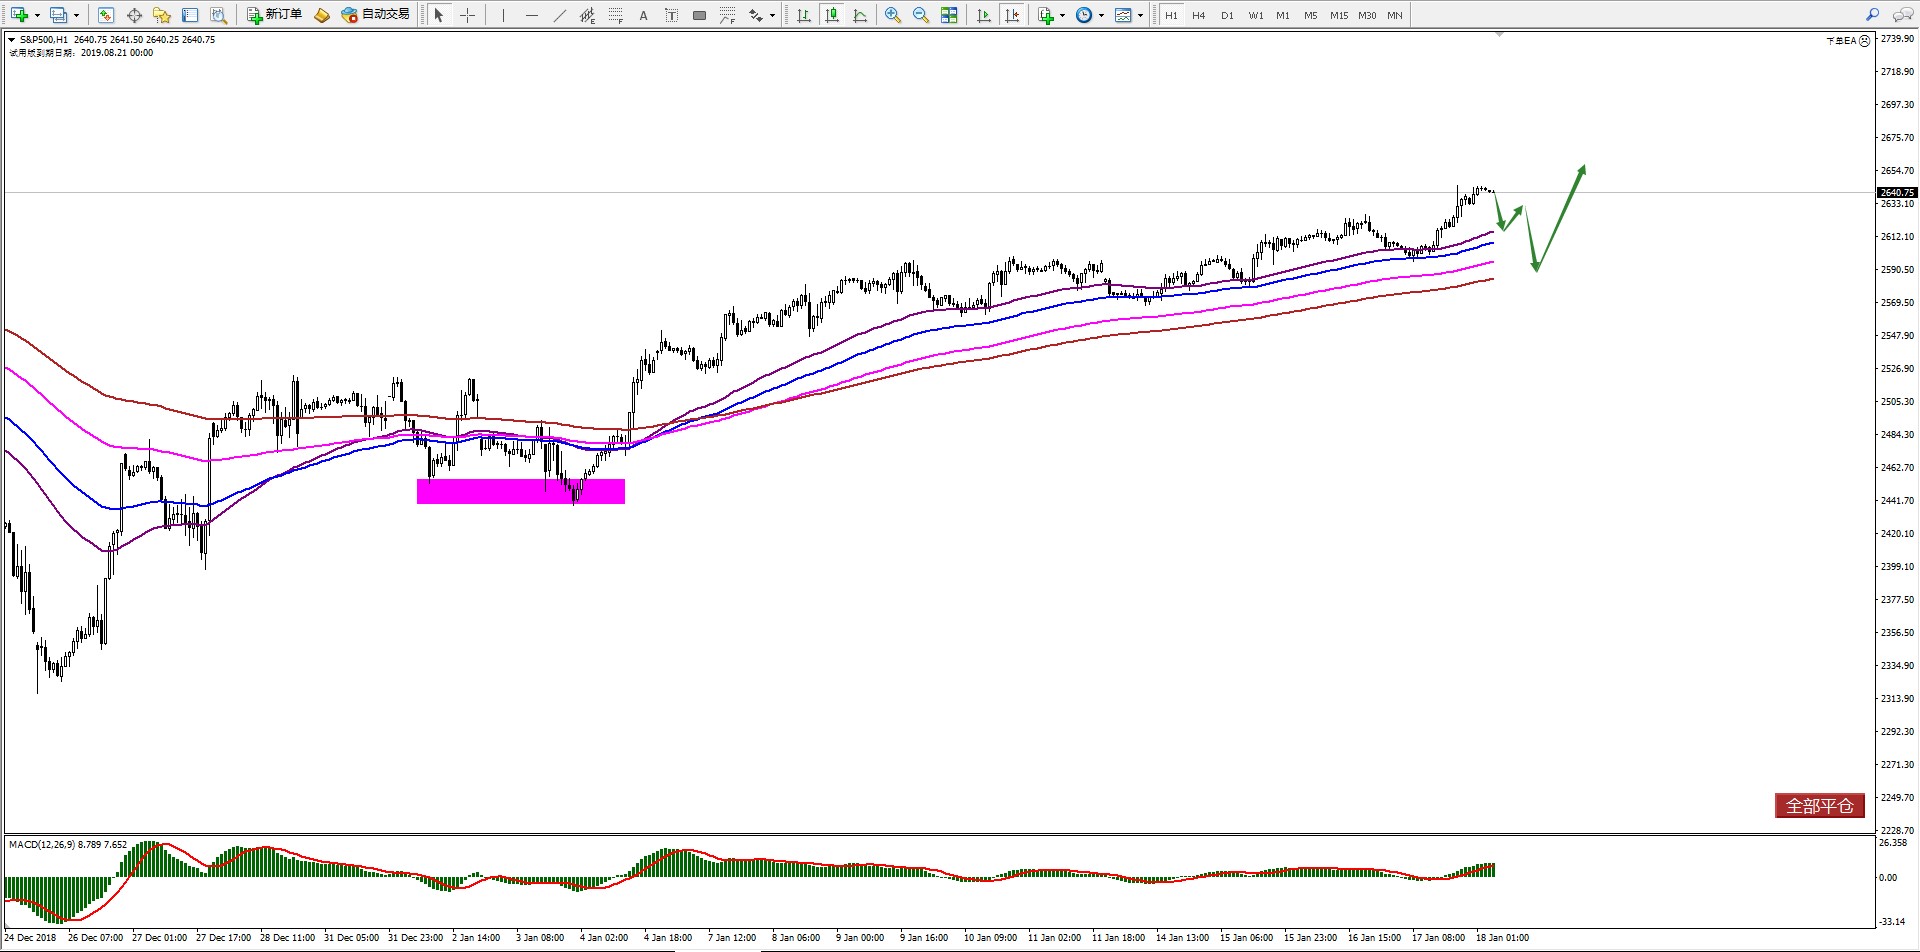This screenshot has width=1920, height=952.
Task: Open the Data Window crosshair-circle icon
Action: [x=134, y=15]
